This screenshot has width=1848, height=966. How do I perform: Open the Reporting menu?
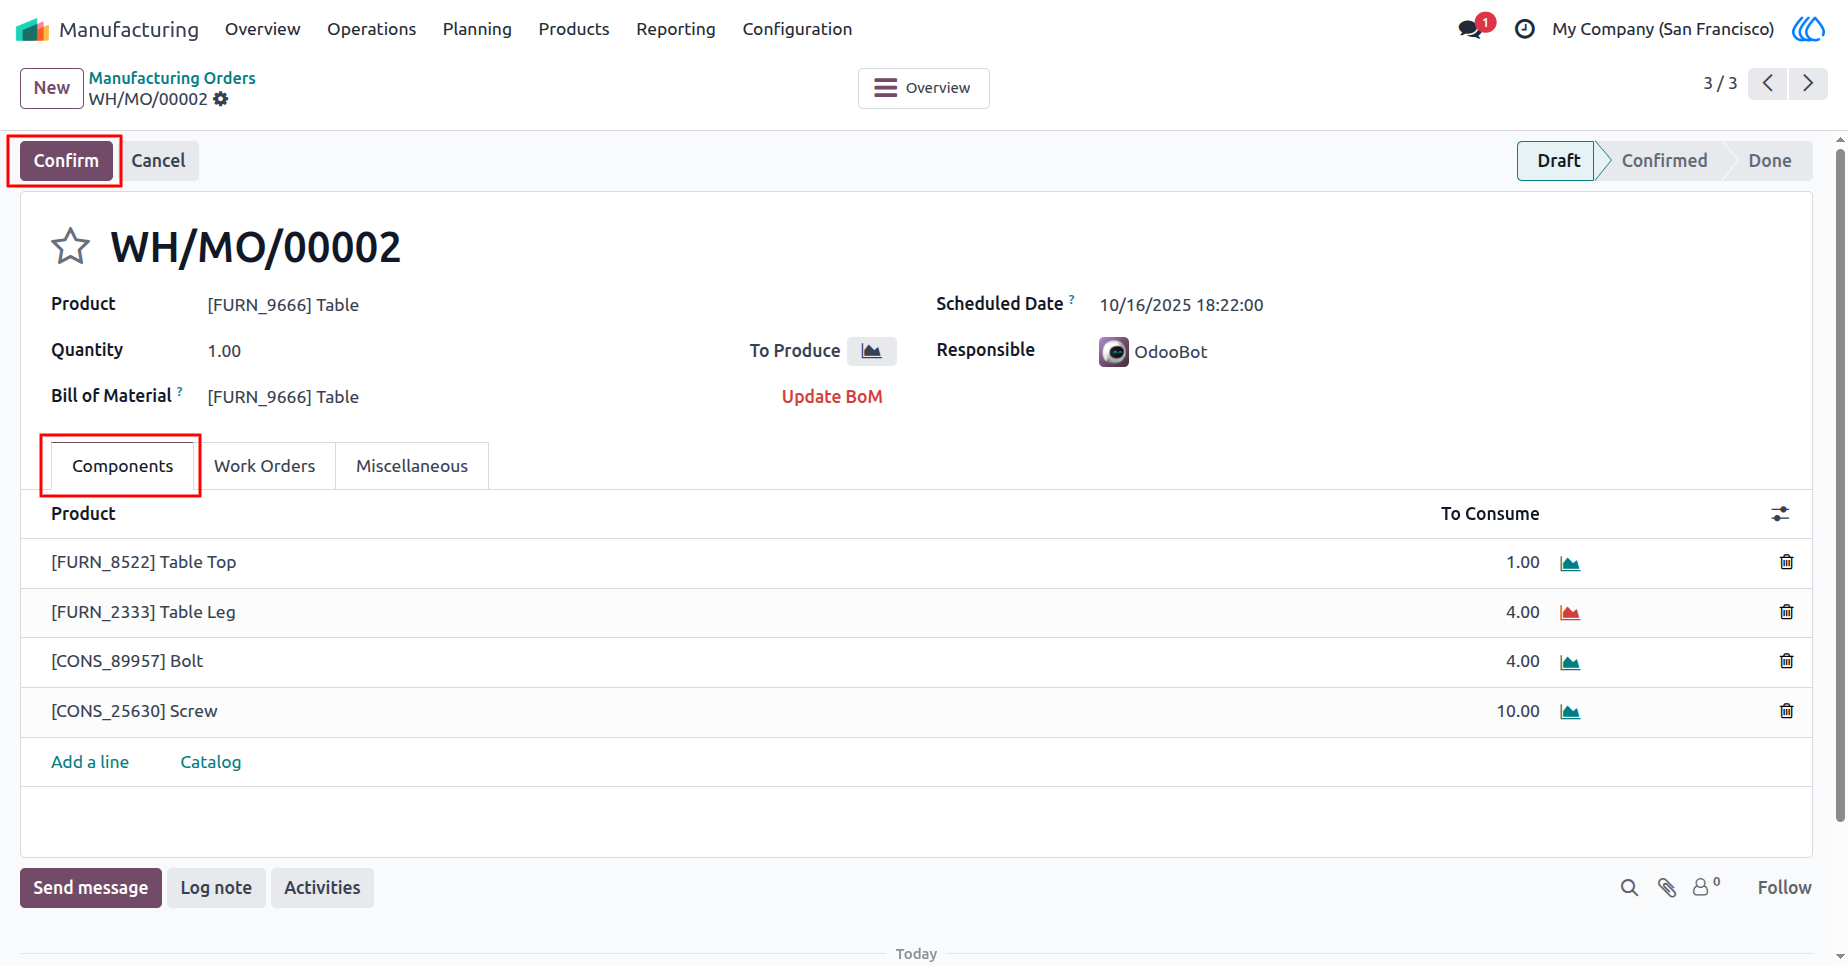pyautogui.click(x=676, y=29)
